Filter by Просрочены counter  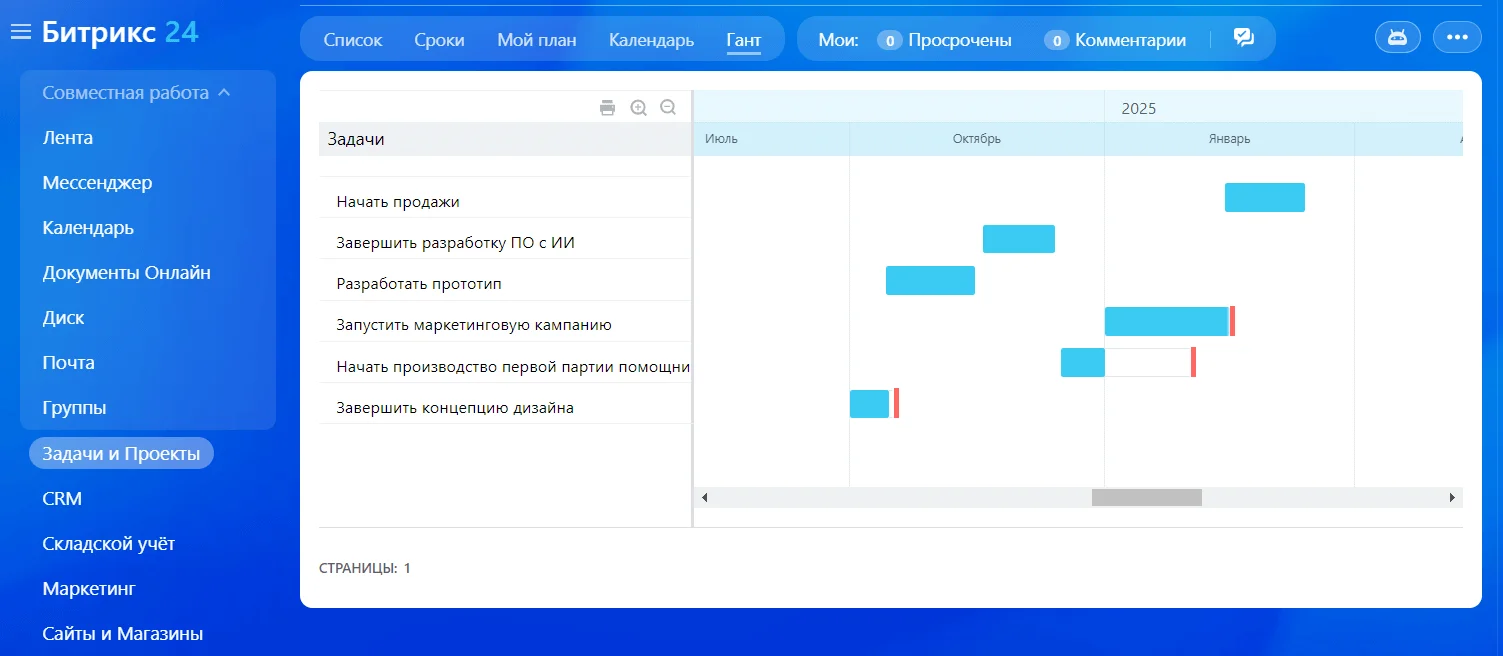[x=945, y=40]
